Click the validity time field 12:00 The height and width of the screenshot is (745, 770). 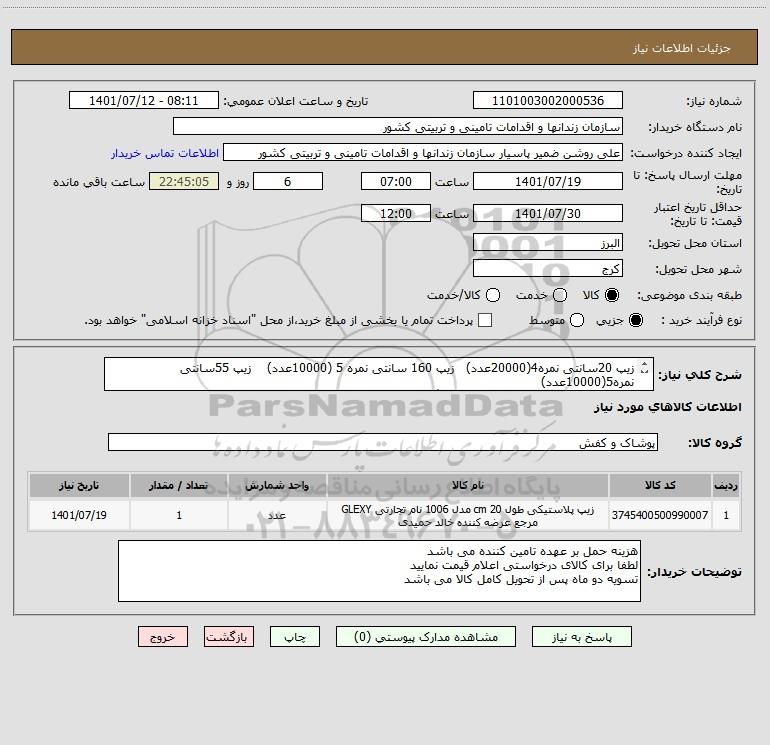(x=396, y=213)
